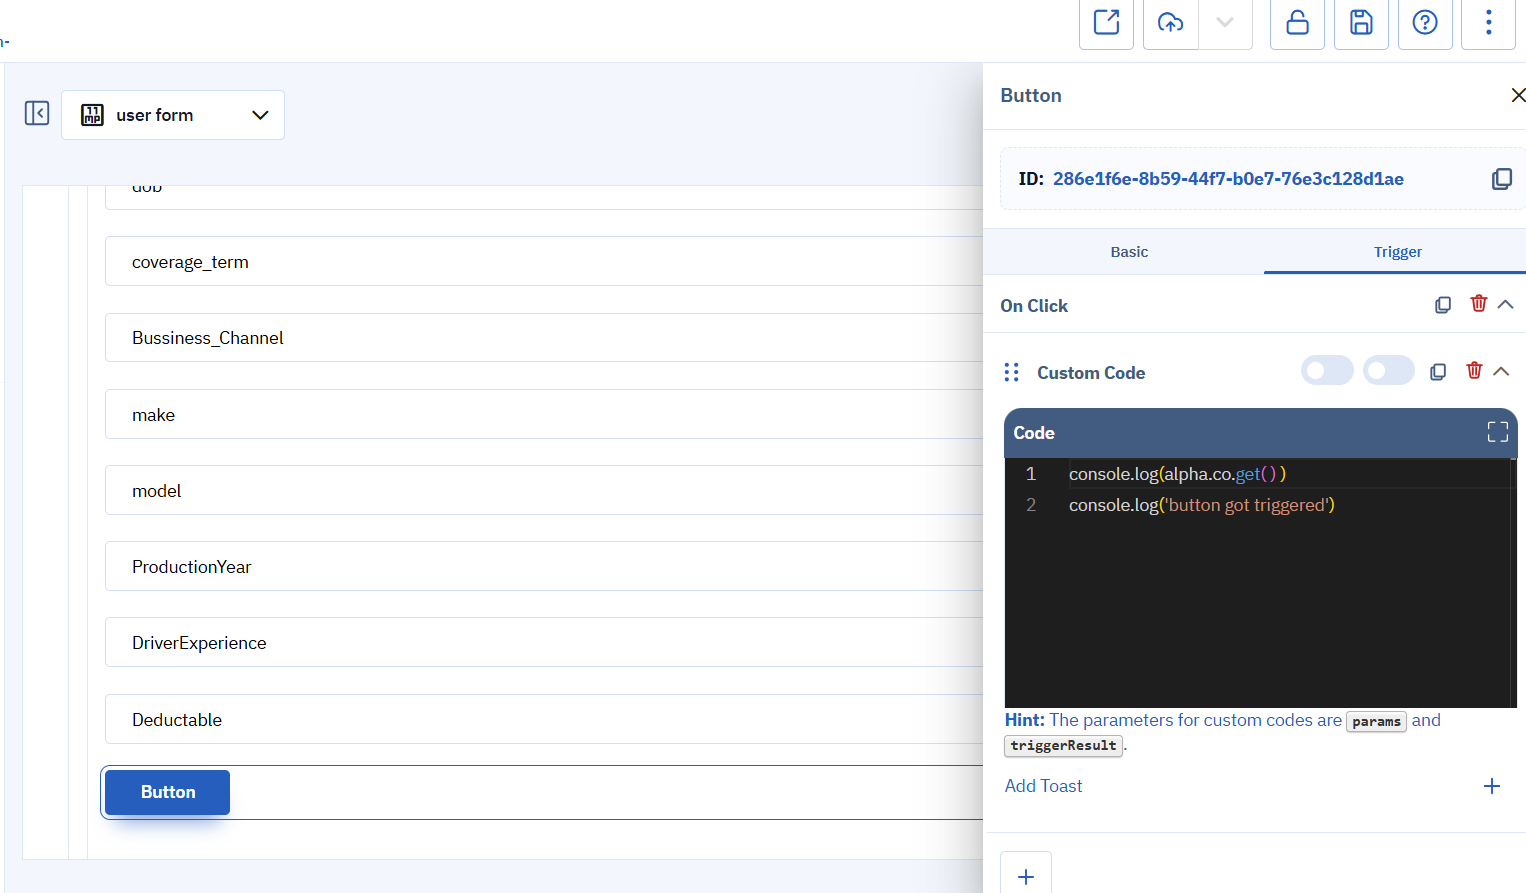Click Add Toast link
The width and height of the screenshot is (1526, 893).
point(1043,786)
